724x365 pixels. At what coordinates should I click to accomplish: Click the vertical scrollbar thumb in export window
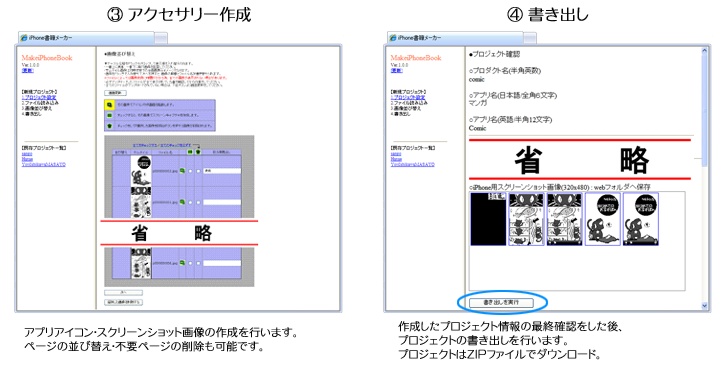(704, 111)
